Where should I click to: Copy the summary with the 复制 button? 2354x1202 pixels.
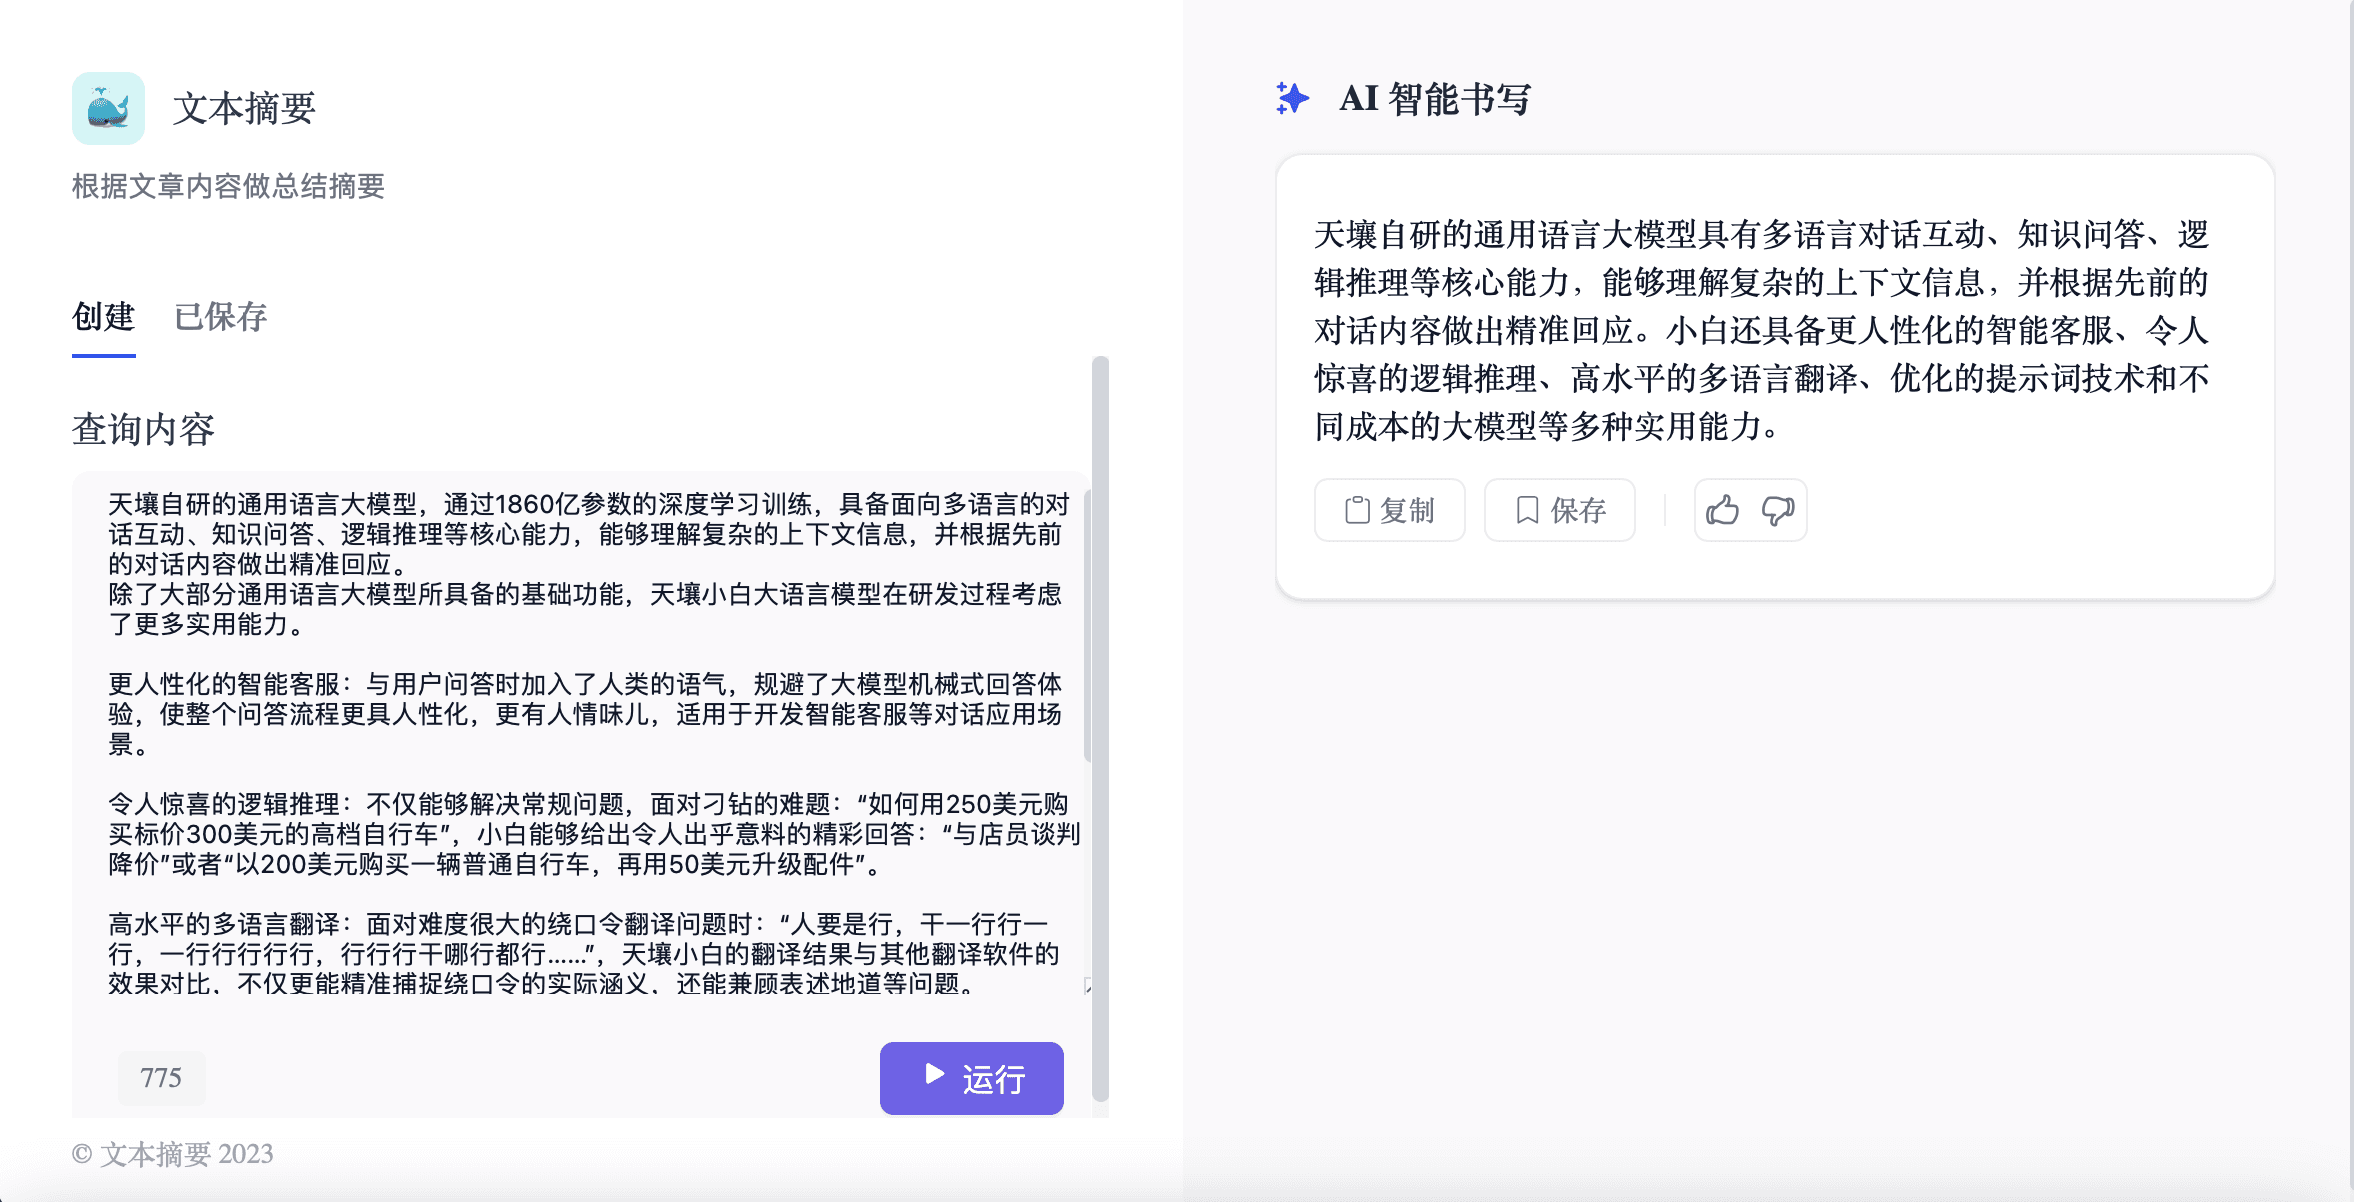click(1389, 510)
